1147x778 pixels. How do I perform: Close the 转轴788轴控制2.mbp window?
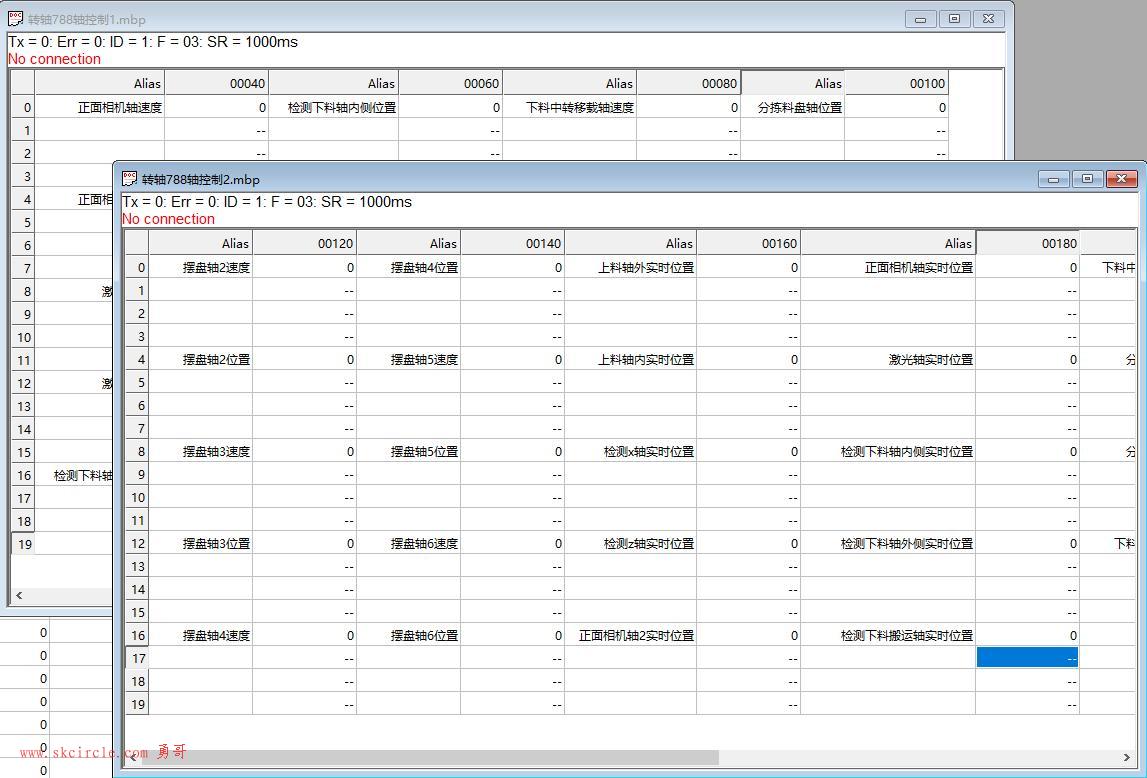(1121, 179)
